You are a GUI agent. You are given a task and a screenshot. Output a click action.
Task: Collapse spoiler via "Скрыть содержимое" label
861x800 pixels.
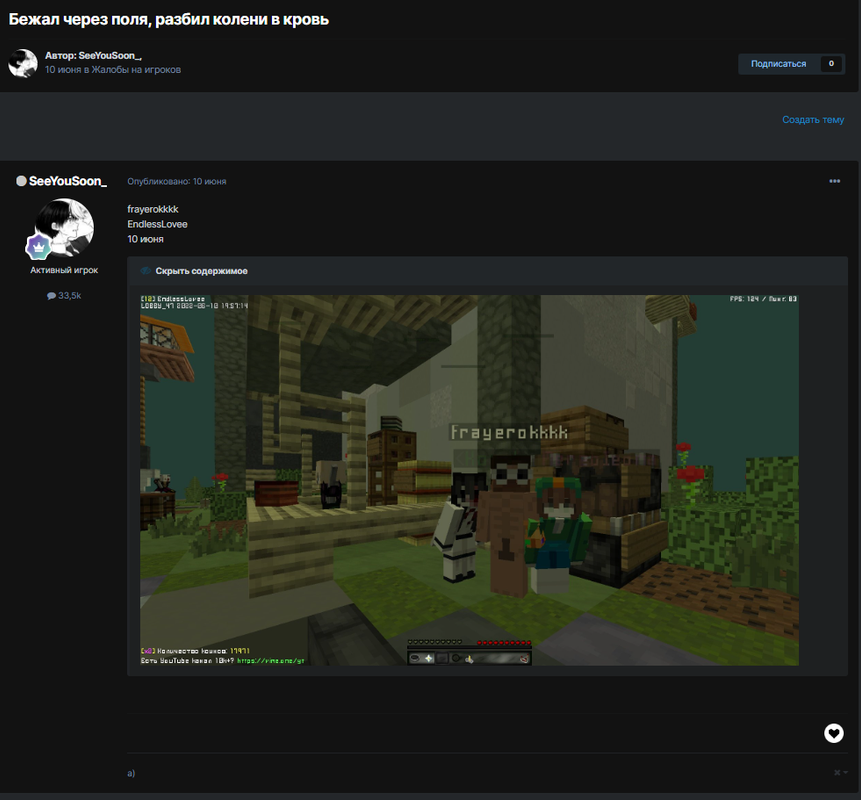pos(201,271)
